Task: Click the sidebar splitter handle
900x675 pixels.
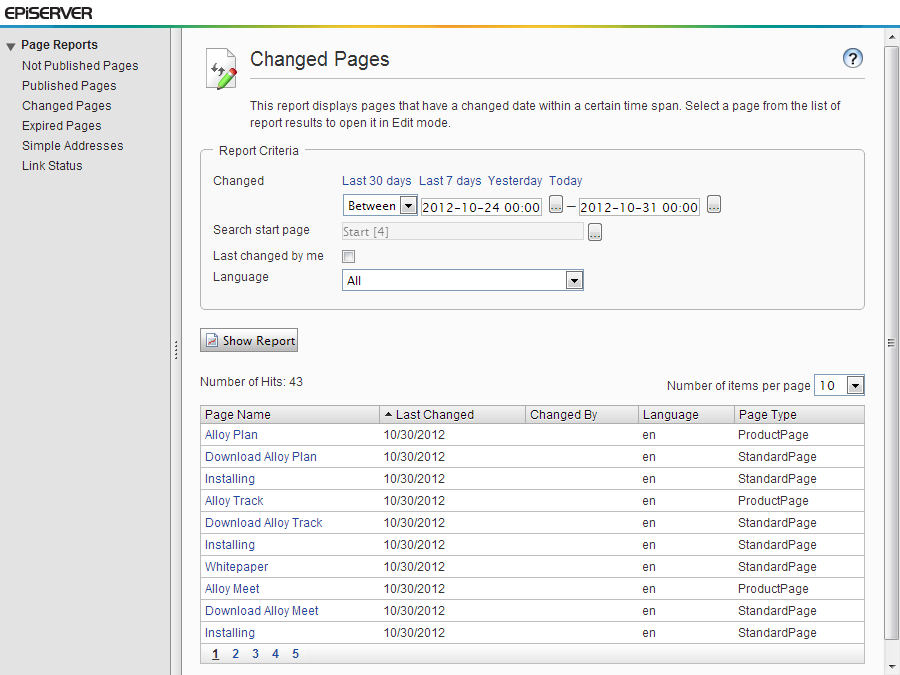Action: tap(176, 350)
